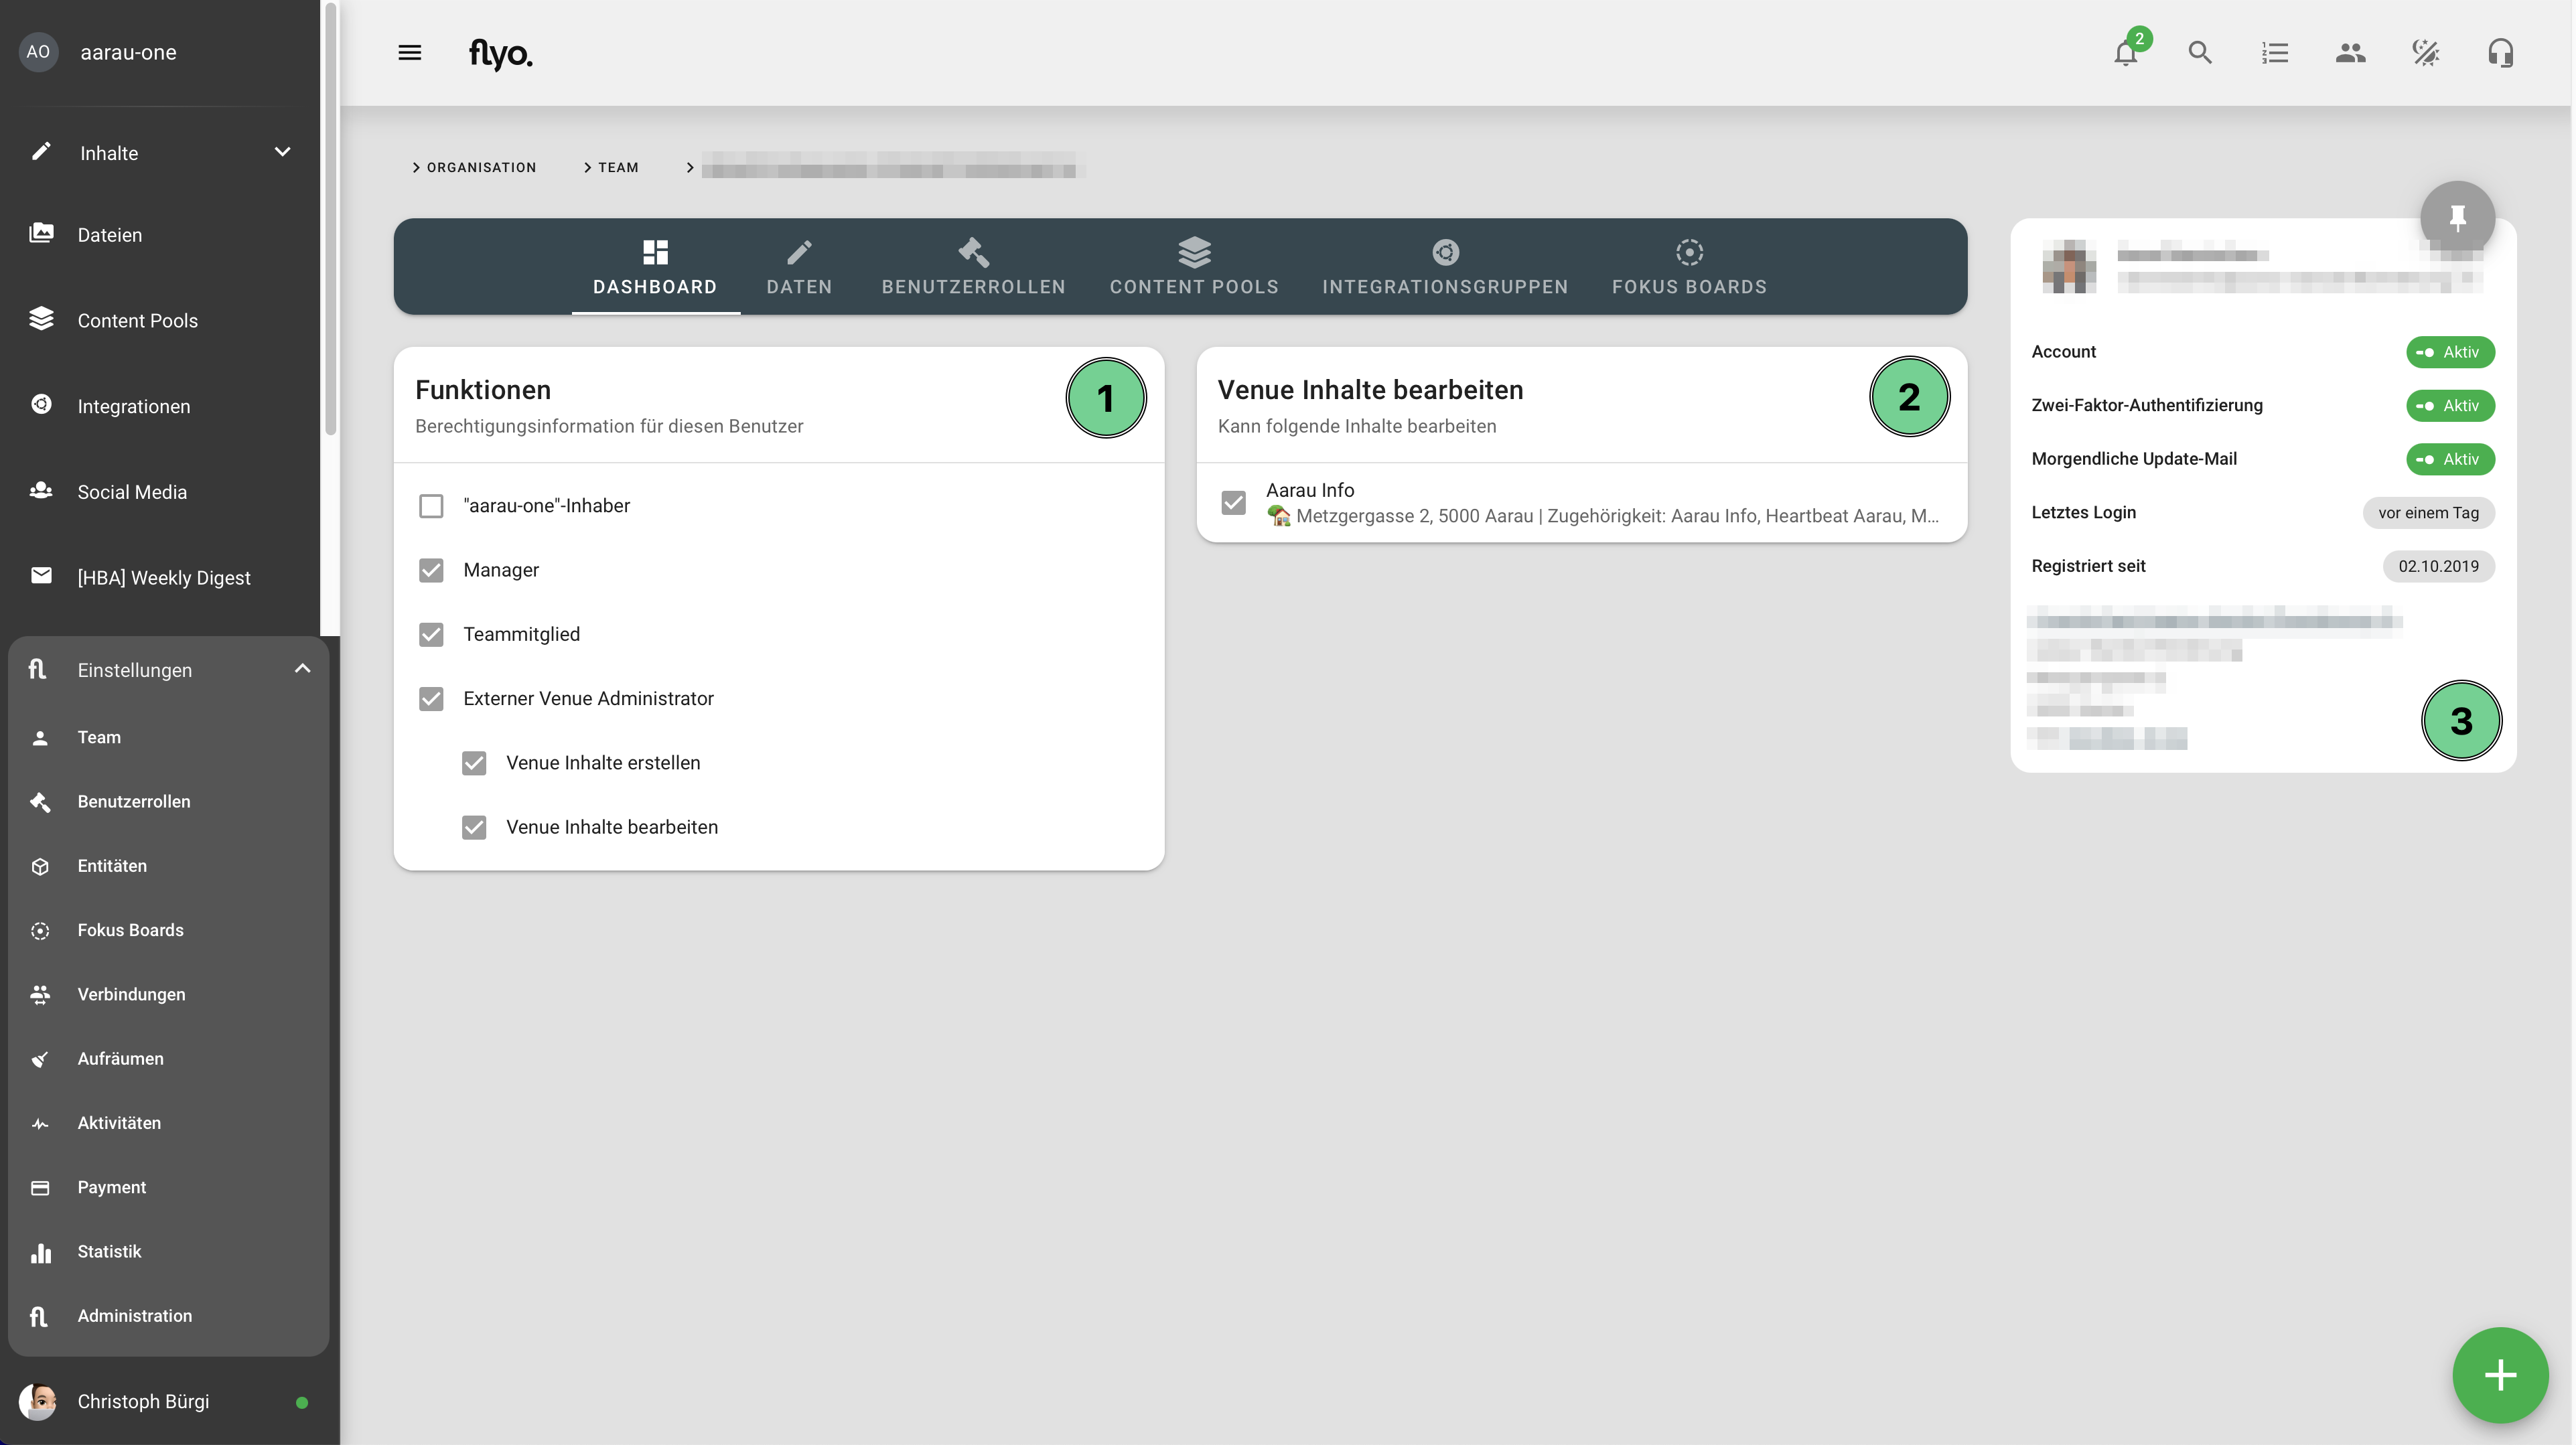Open the numbered task list icon

tap(2275, 53)
